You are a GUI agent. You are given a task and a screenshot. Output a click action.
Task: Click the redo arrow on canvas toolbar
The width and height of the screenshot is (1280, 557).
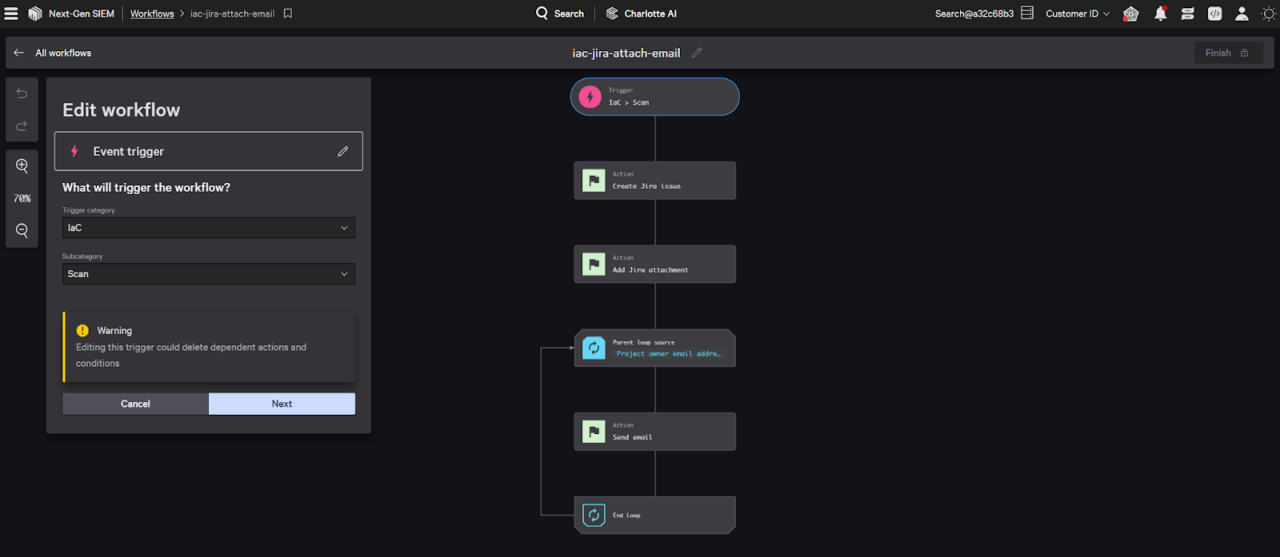[x=22, y=126]
